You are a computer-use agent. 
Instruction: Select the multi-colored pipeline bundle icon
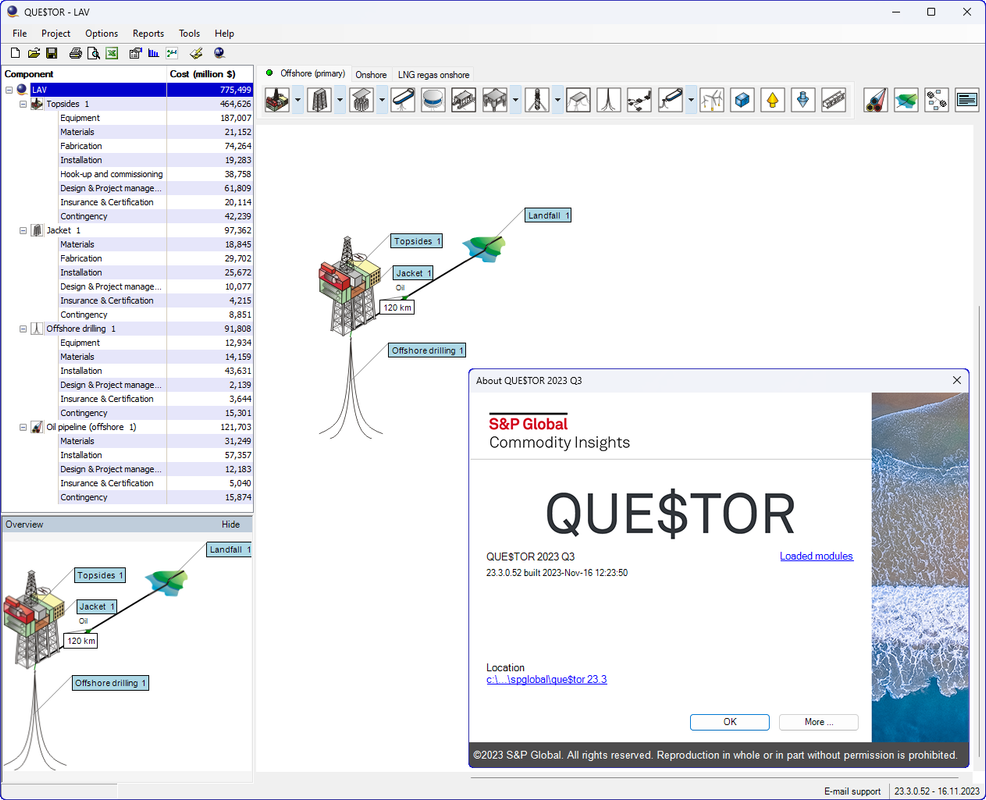[x=875, y=100]
